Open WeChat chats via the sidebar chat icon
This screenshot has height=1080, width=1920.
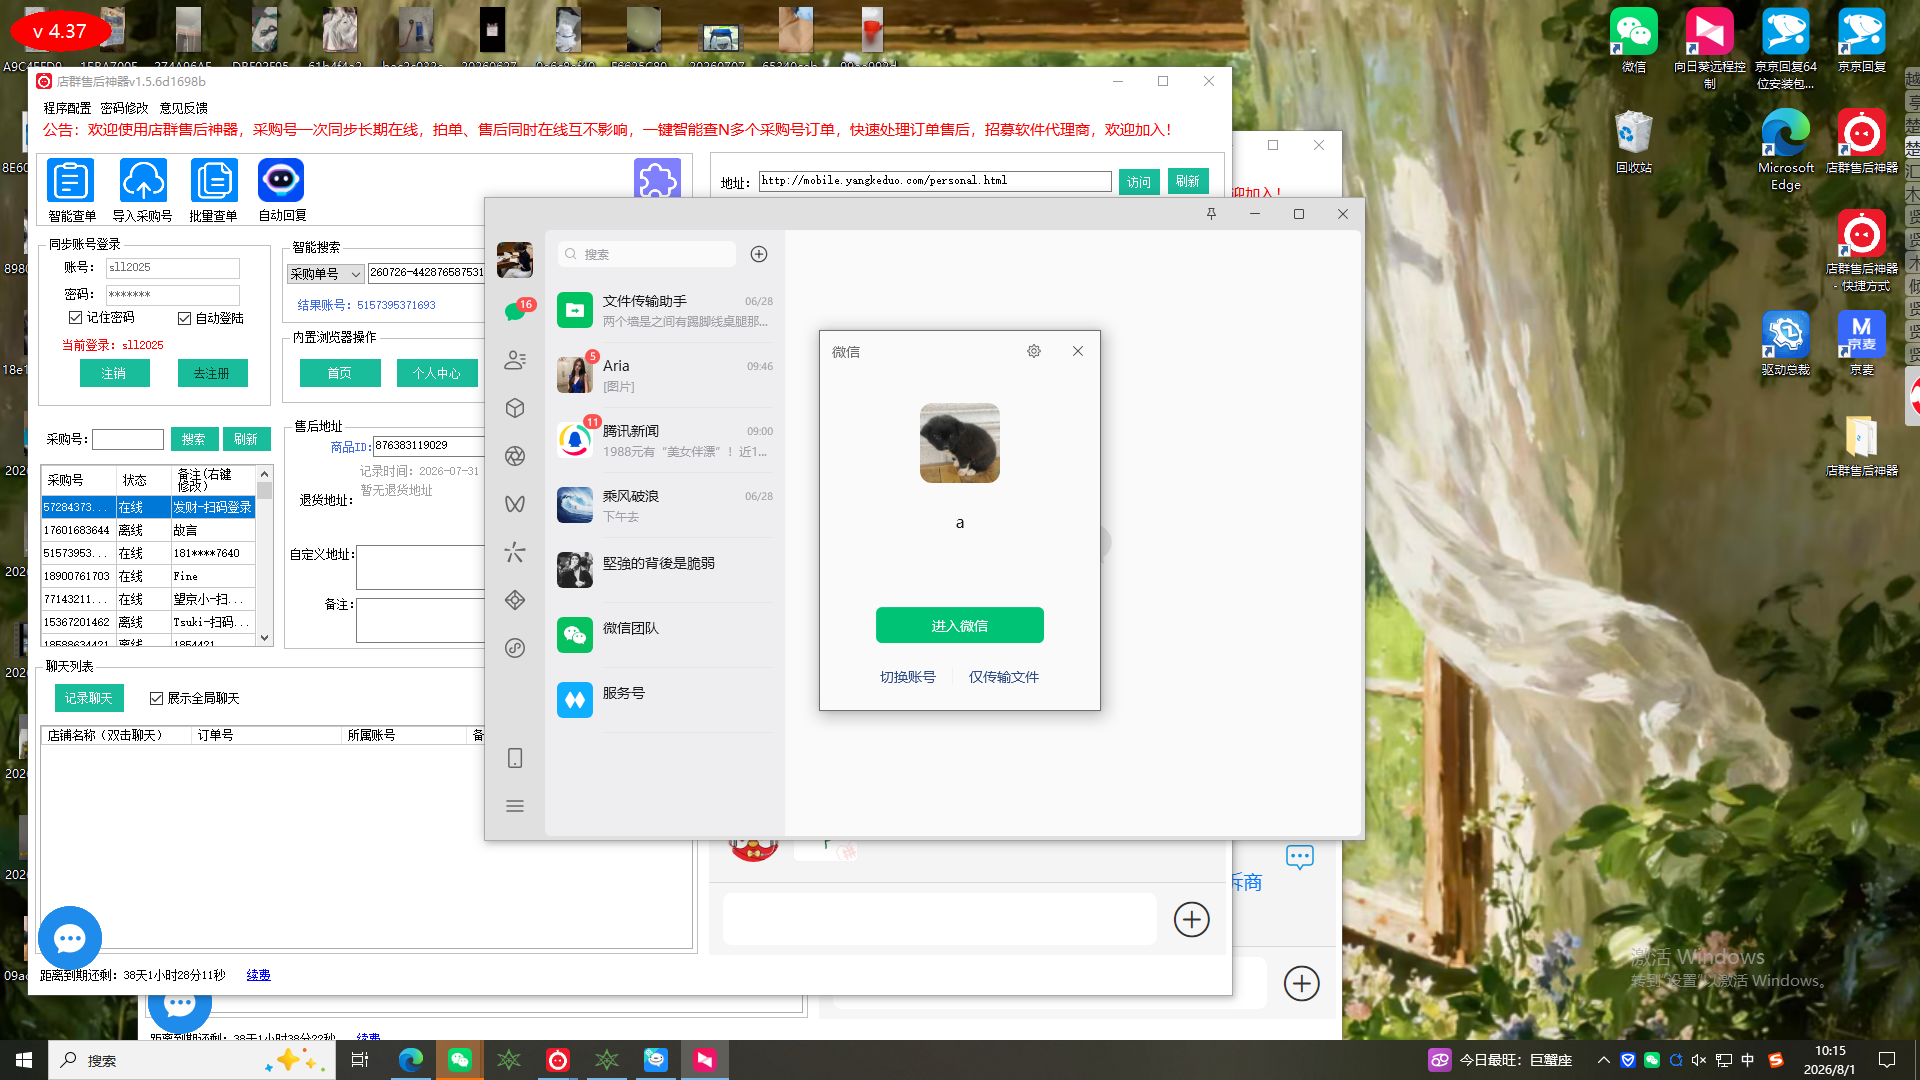point(515,312)
